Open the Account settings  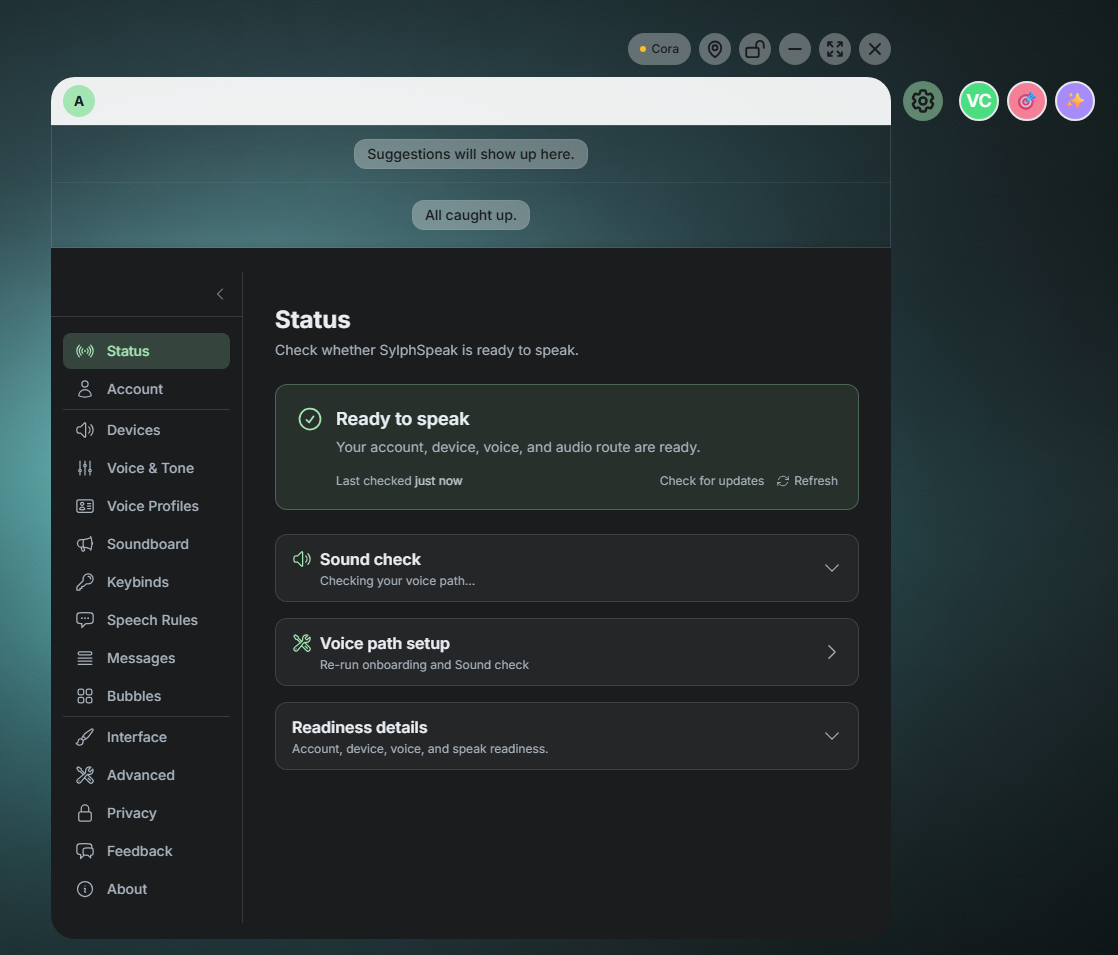pyautogui.click(x=146, y=389)
